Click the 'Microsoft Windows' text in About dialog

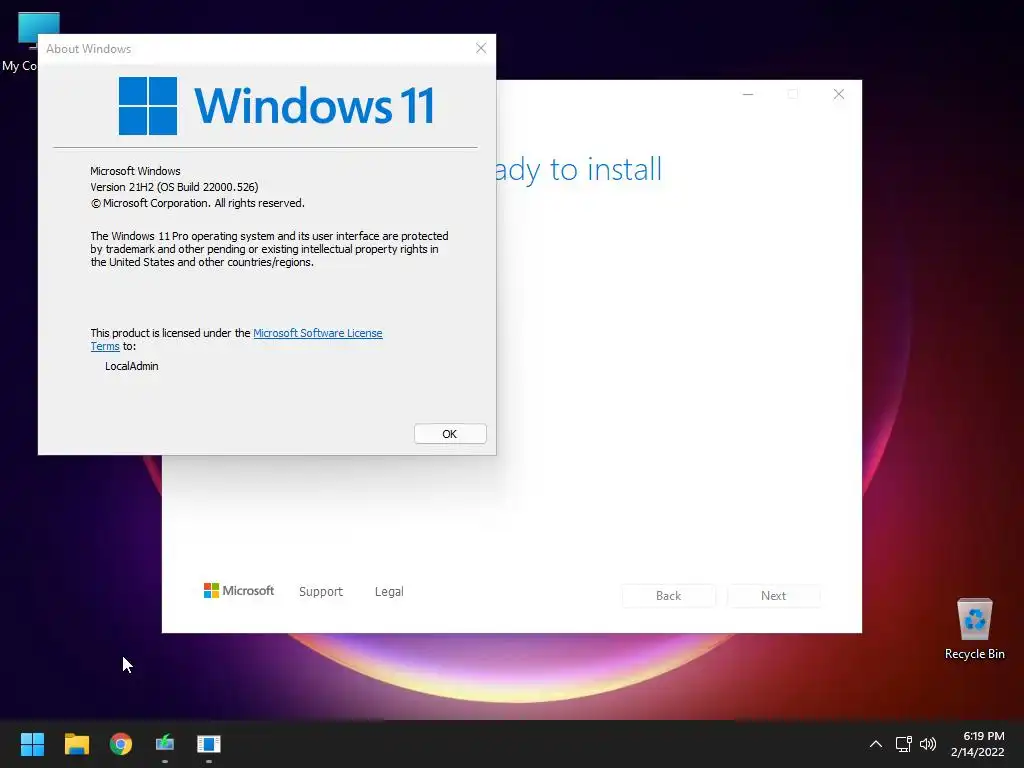(135, 171)
